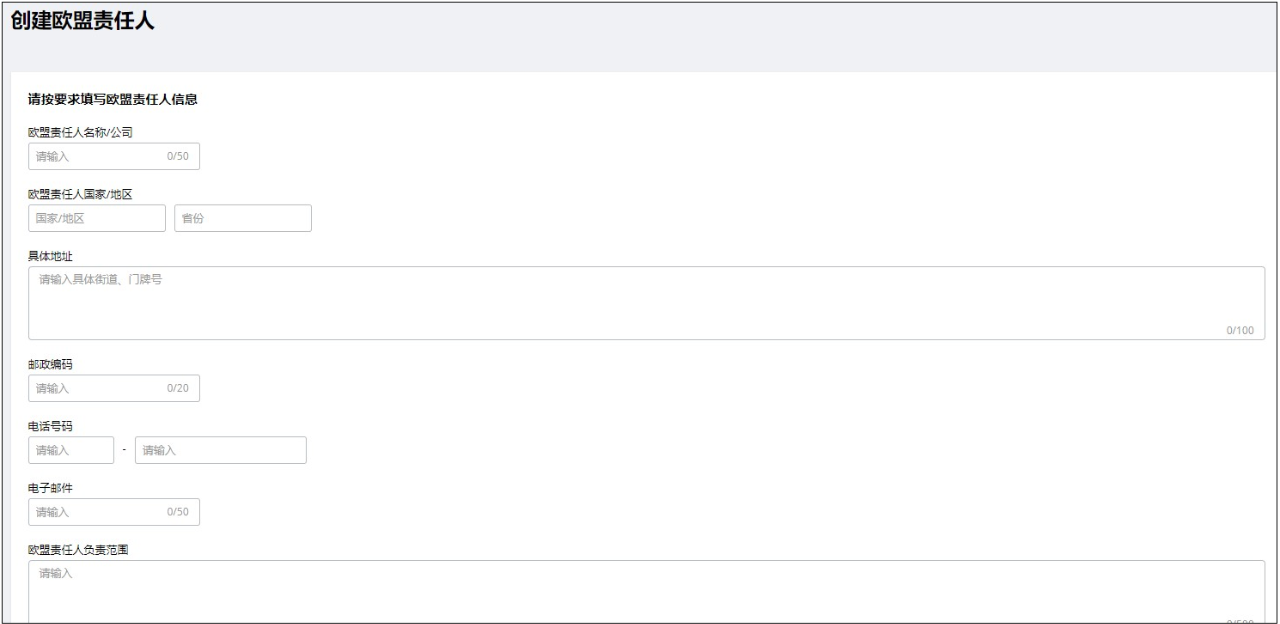Click the phone number box after the dash

[220, 450]
